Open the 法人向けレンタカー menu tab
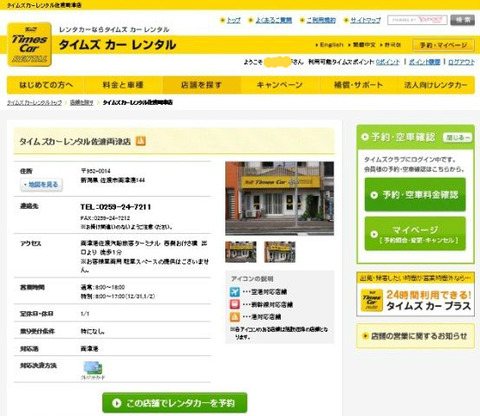 point(436,85)
